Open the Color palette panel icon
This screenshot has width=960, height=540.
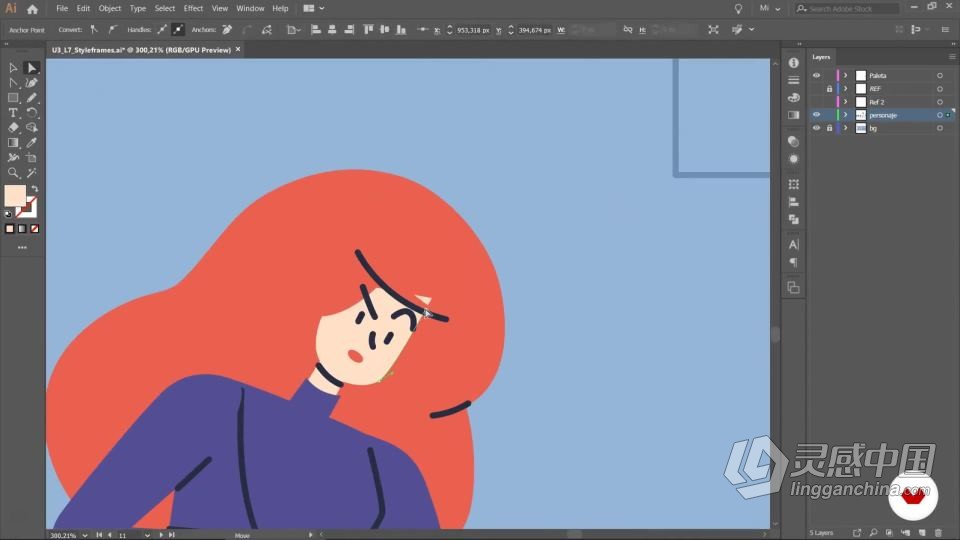click(793, 97)
